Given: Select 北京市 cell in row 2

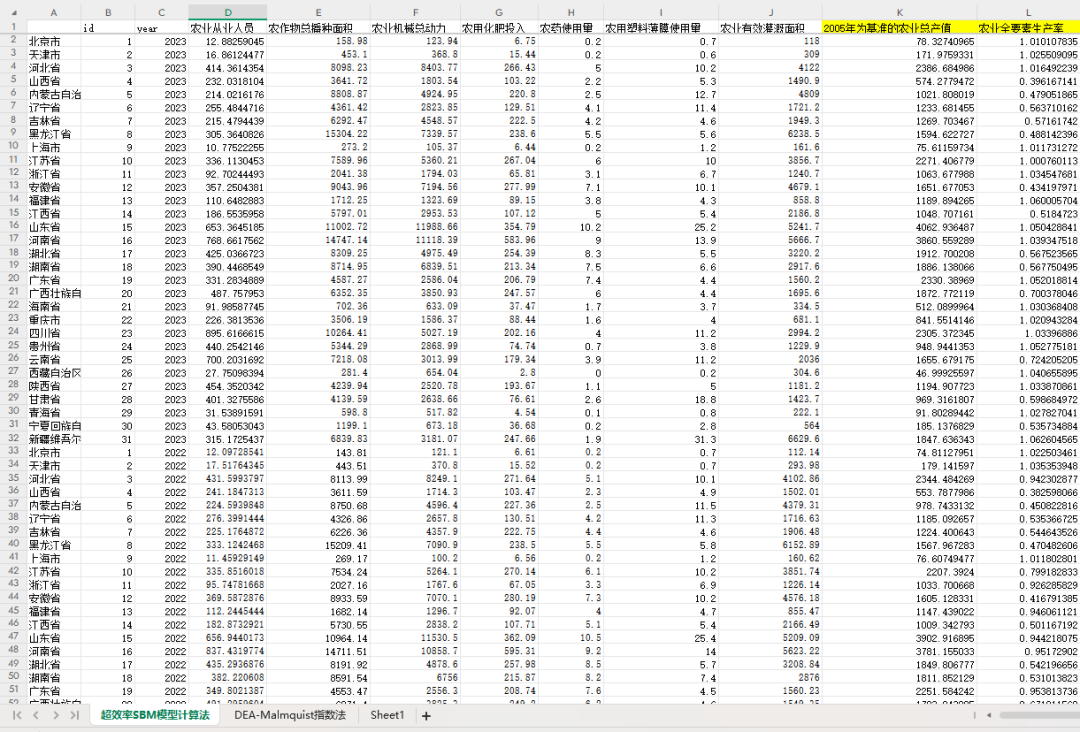Looking at the screenshot, I should [54, 41].
